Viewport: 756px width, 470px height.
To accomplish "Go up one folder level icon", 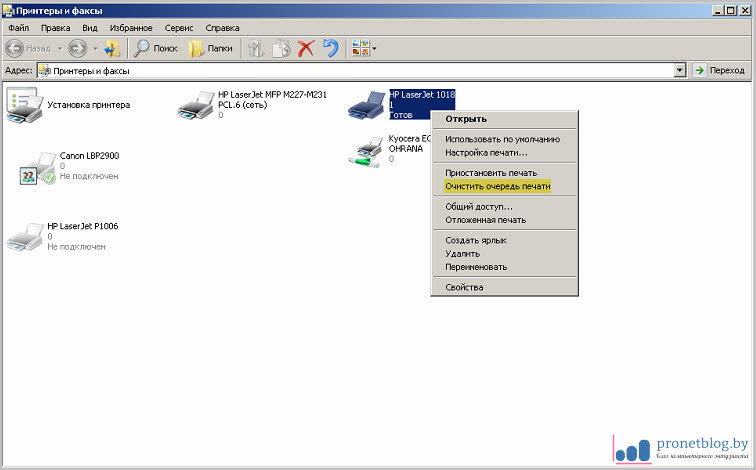I will 112,48.
